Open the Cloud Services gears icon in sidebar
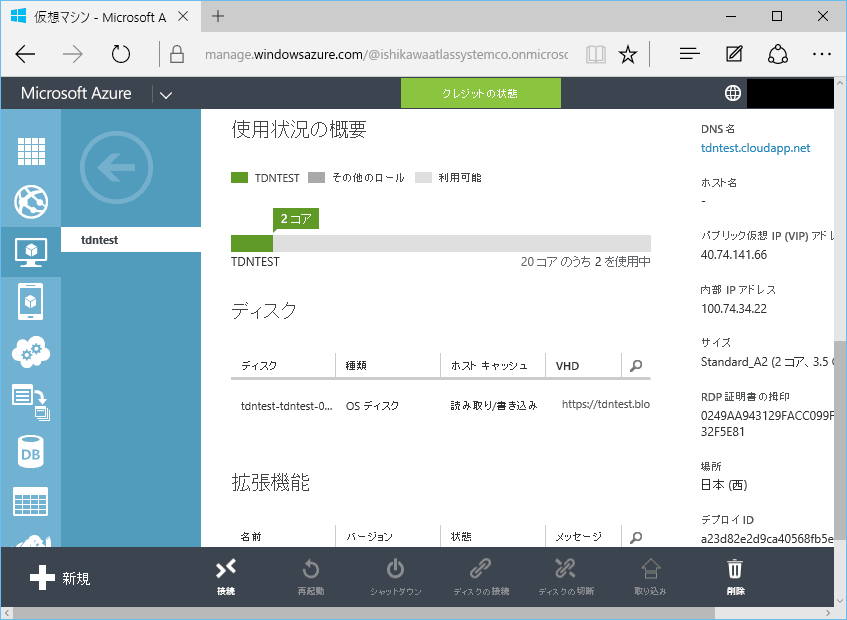 click(x=31, y=352)
